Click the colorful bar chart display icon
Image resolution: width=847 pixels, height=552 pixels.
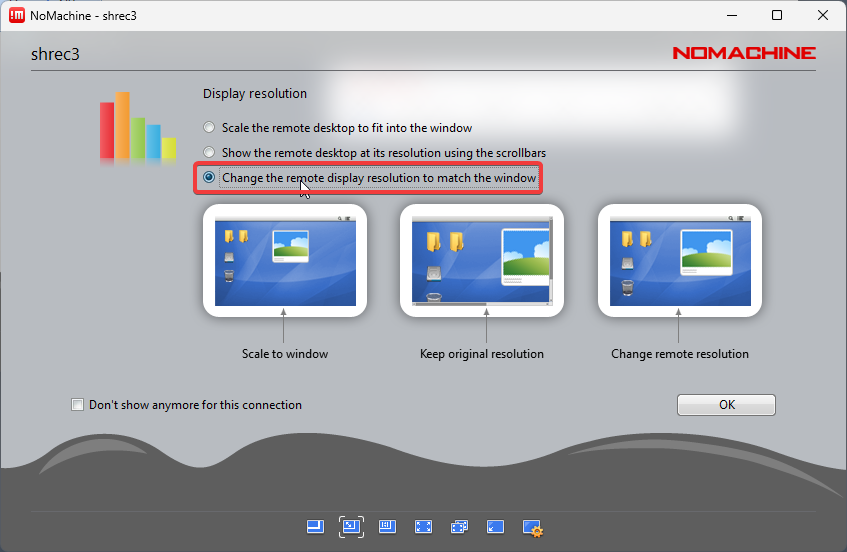(x=138, y=127)
